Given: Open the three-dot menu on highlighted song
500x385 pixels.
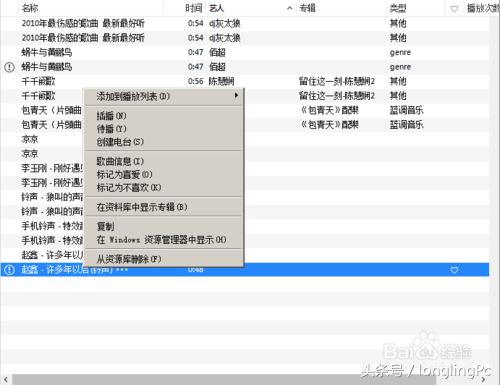Looking at the screenshot, I should coord(122,269).
